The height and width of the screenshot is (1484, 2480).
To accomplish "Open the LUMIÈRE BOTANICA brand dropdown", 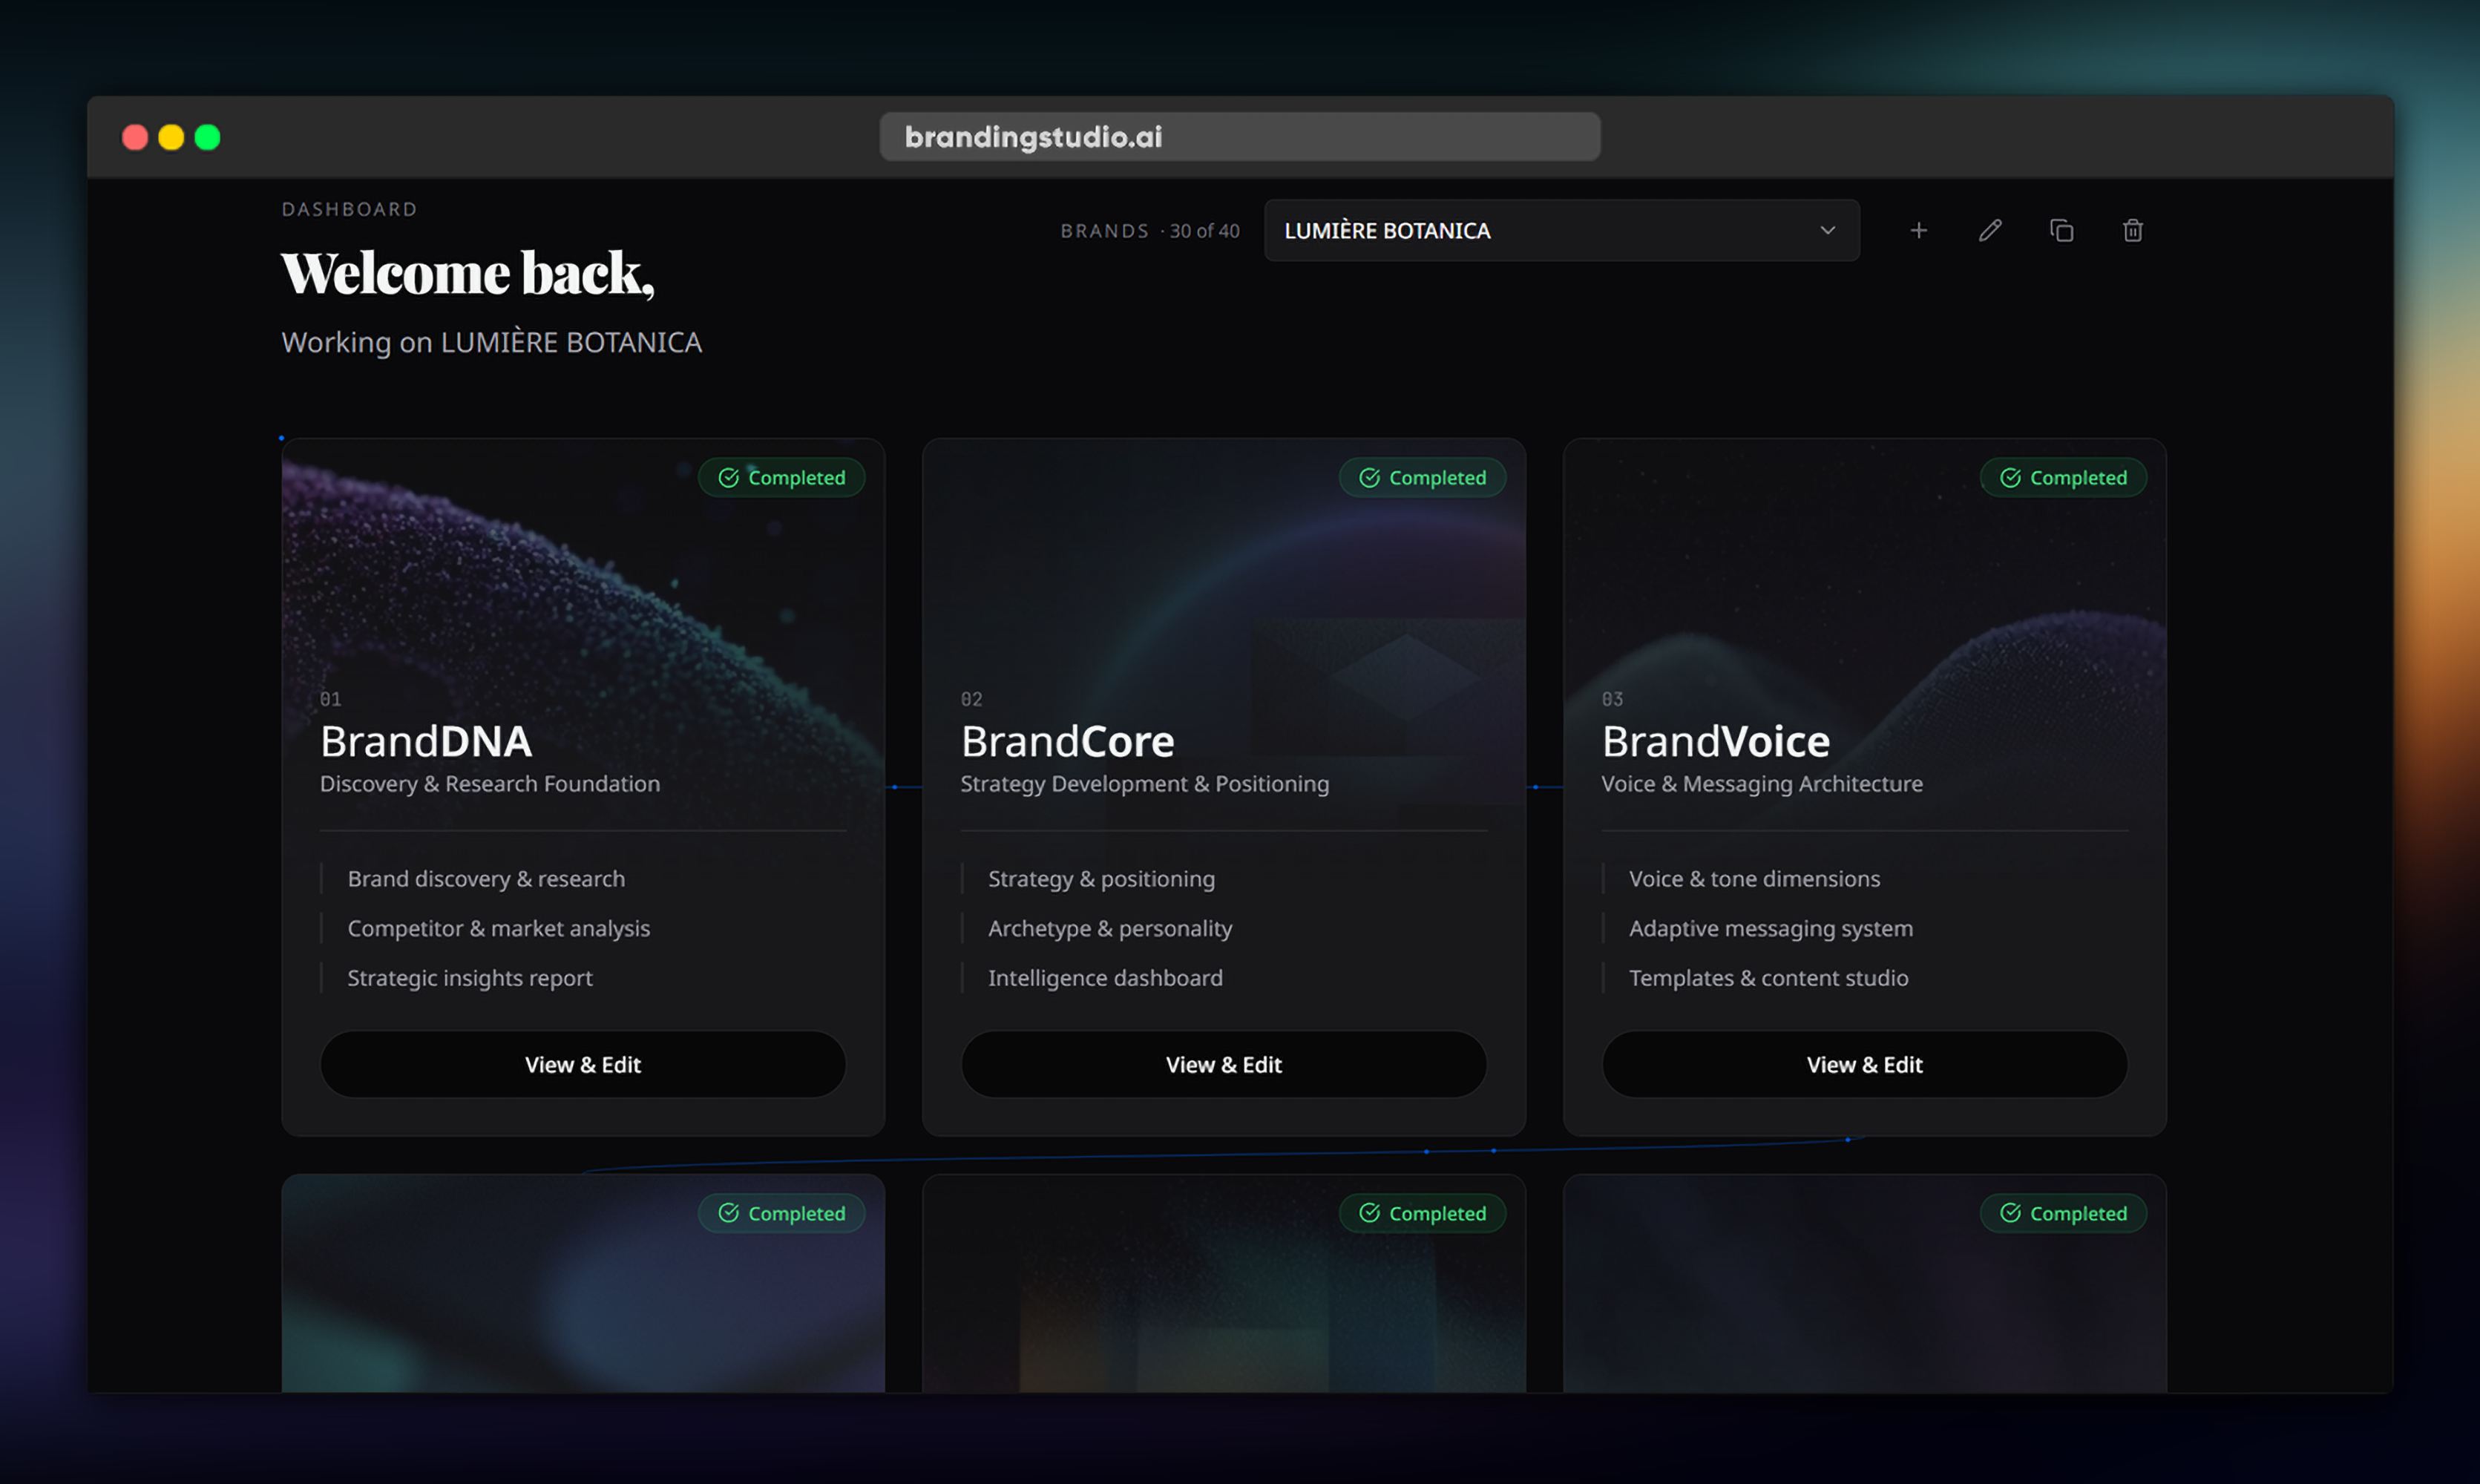I will tap(1561, 230).
